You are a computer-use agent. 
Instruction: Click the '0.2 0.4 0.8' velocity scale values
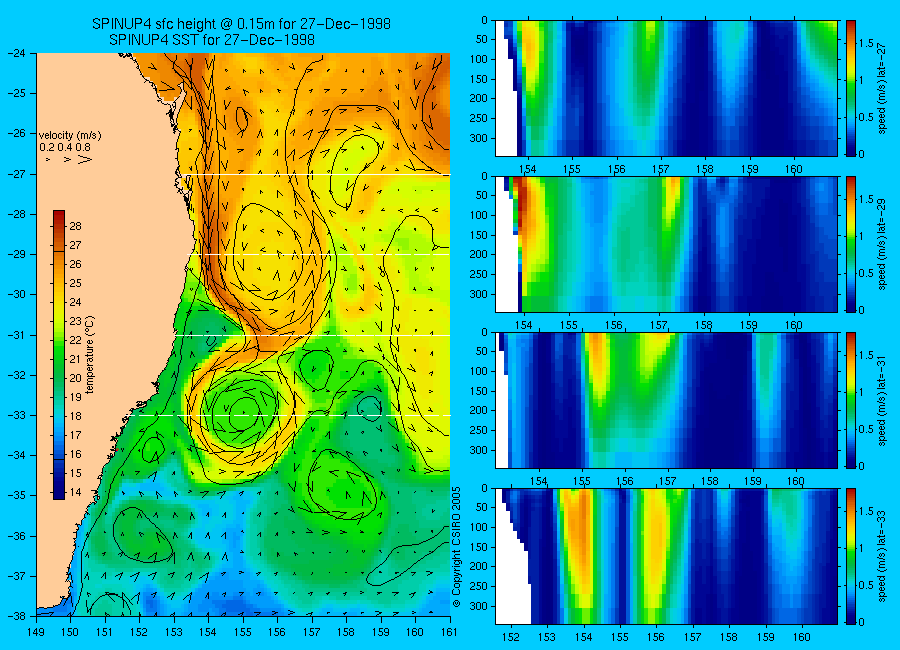tap(63, 147)
